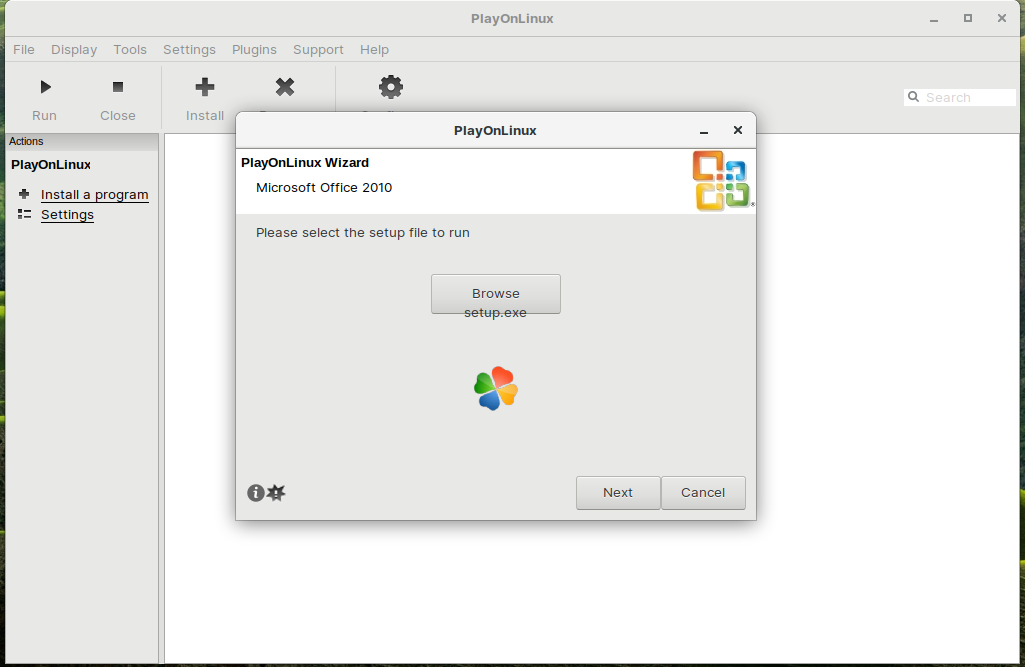Open the Support menu
Viewport: 1025px width, 667px height.
tap(318, 50)
